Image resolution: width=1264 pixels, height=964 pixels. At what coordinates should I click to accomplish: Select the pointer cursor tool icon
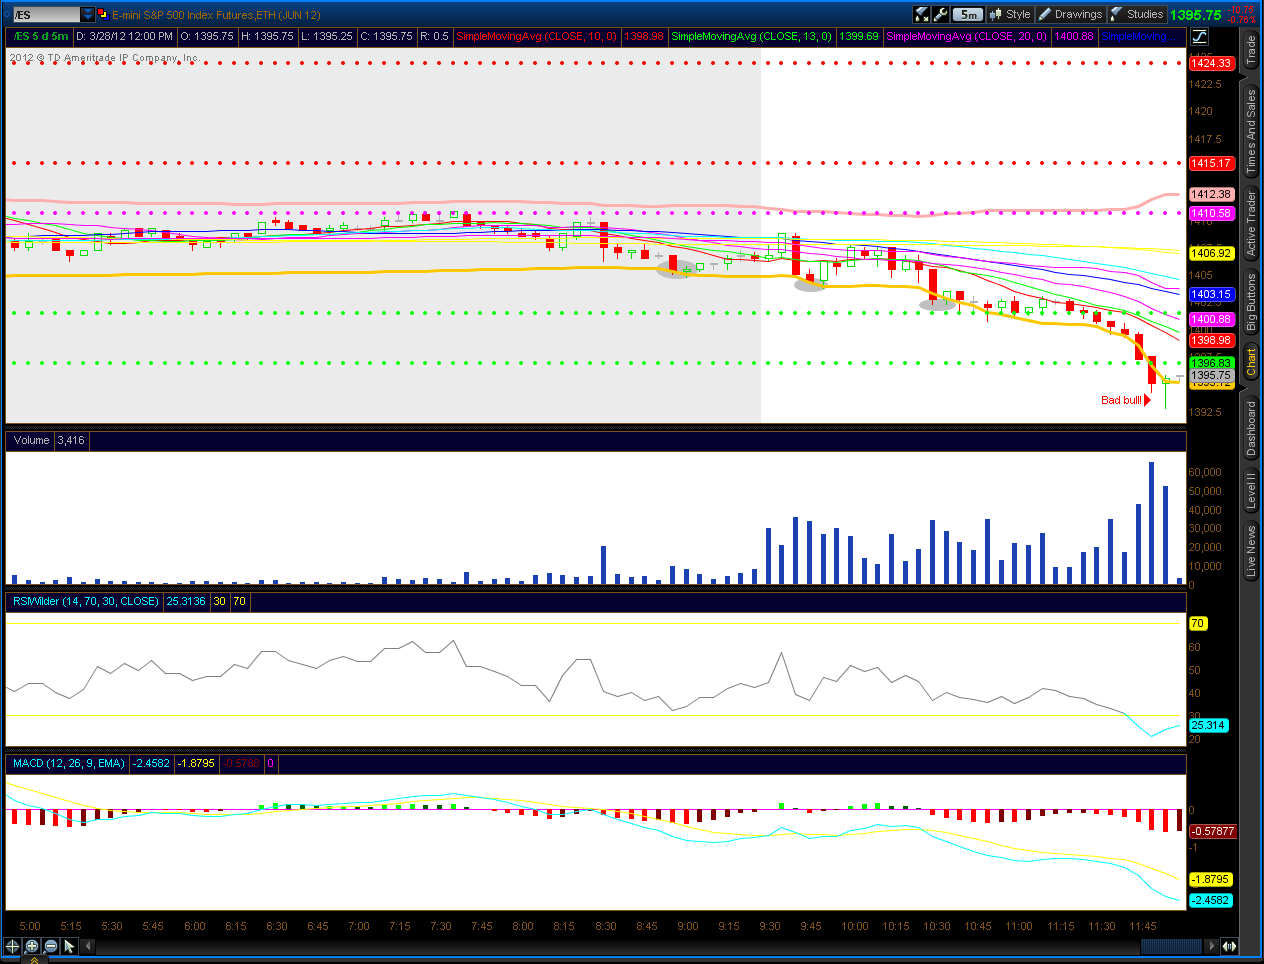(x=69, y=946)
